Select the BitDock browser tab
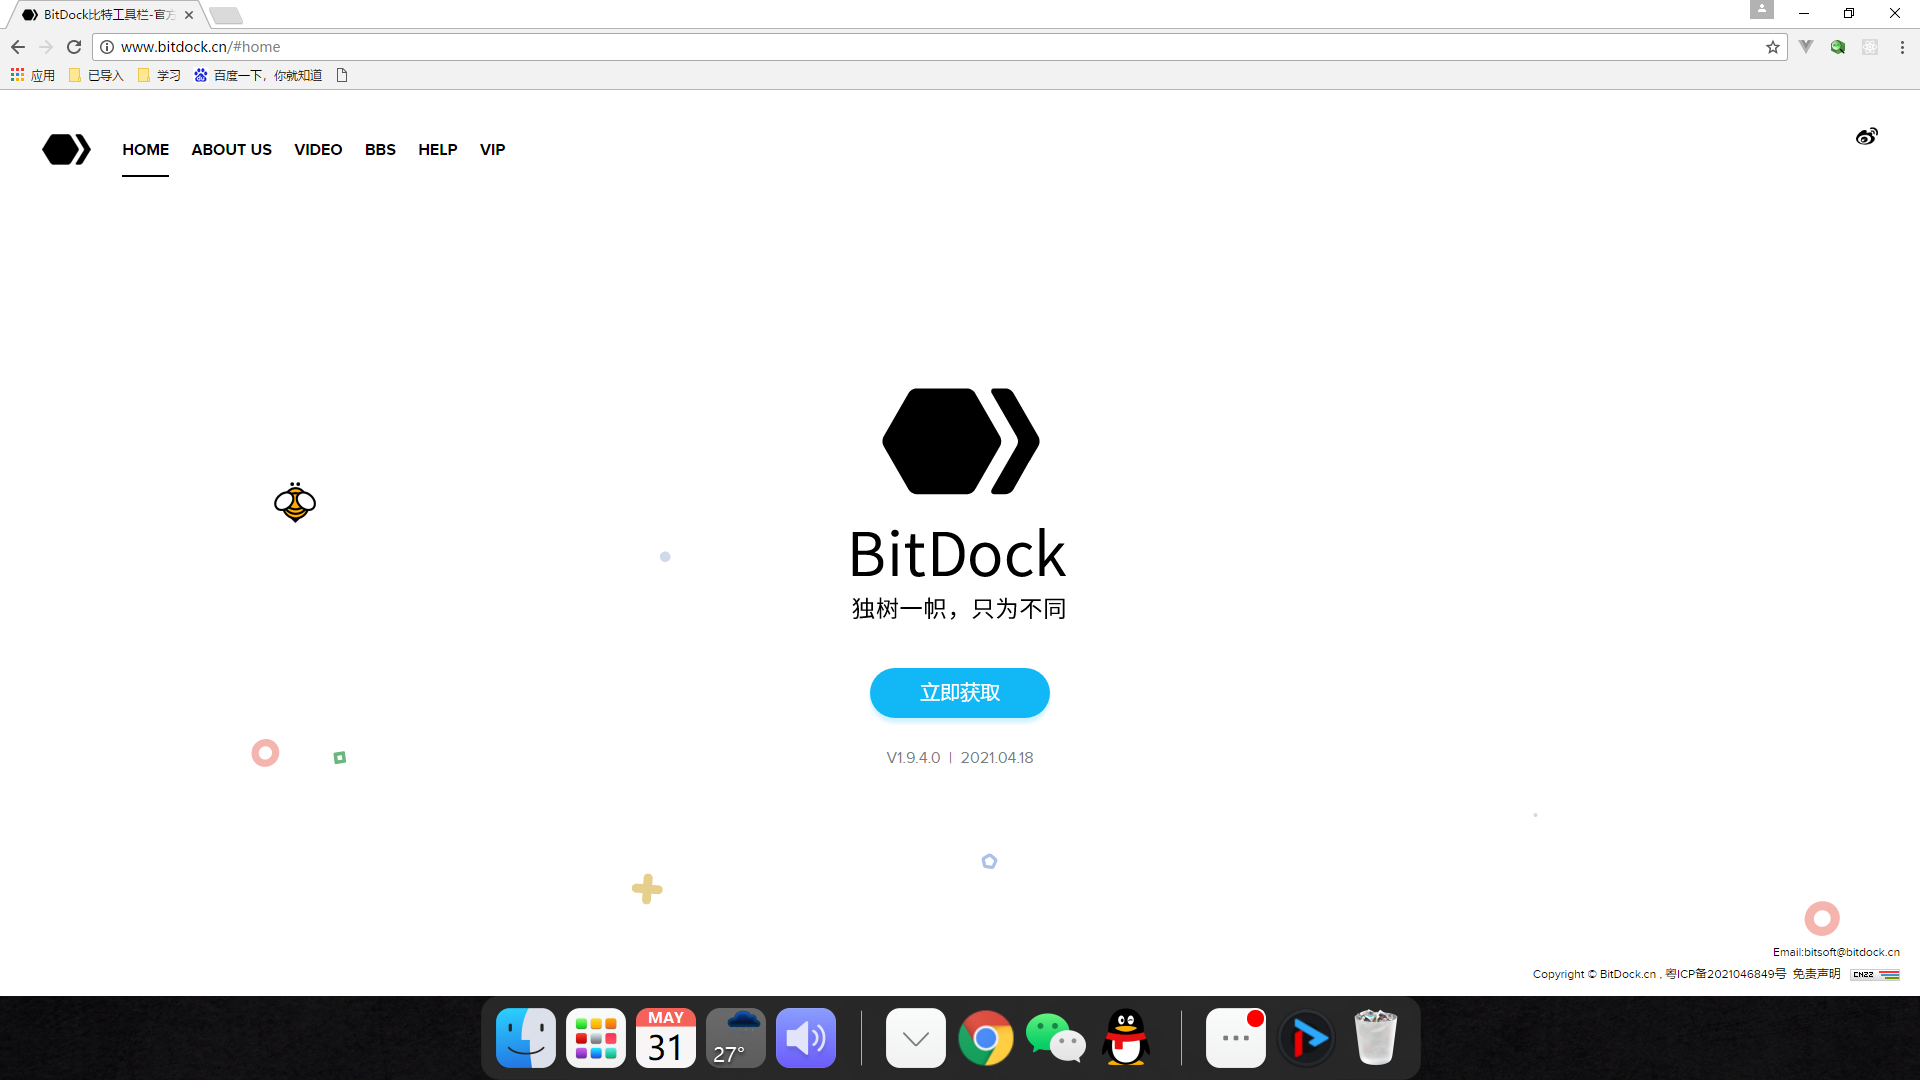The height and width of the screenshot is (1080, 1920). (x=108, y=15)
